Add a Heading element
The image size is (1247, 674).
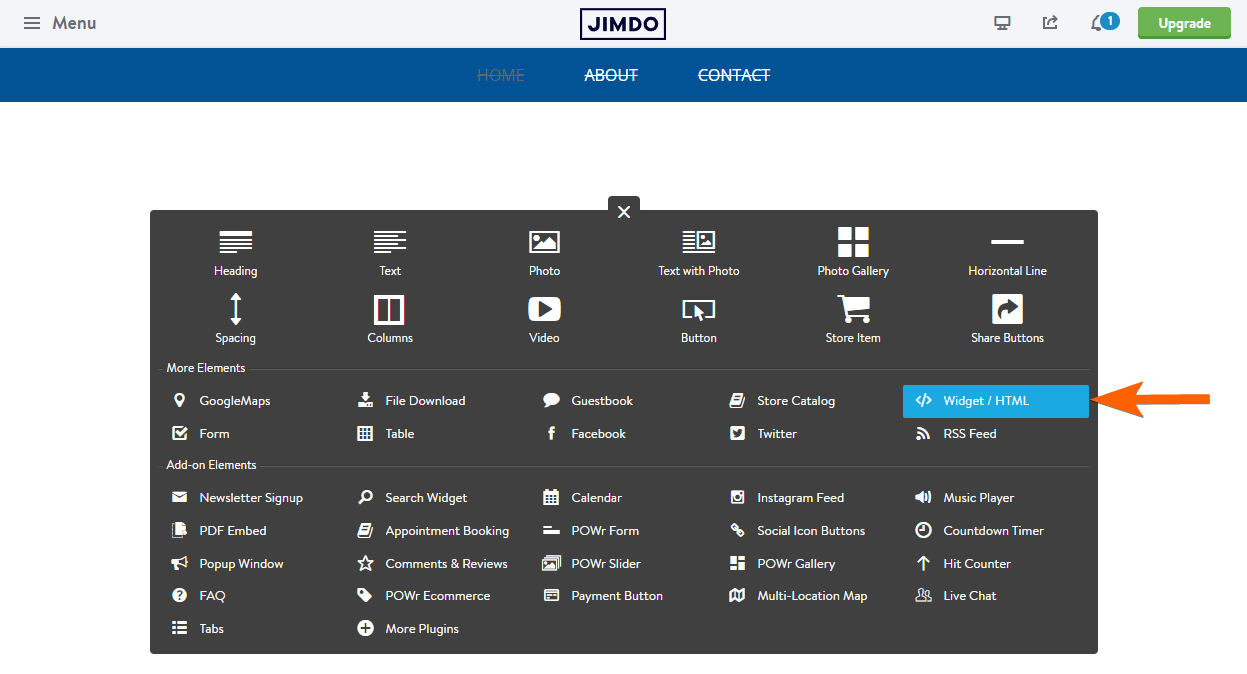click(x=236, y=253)
